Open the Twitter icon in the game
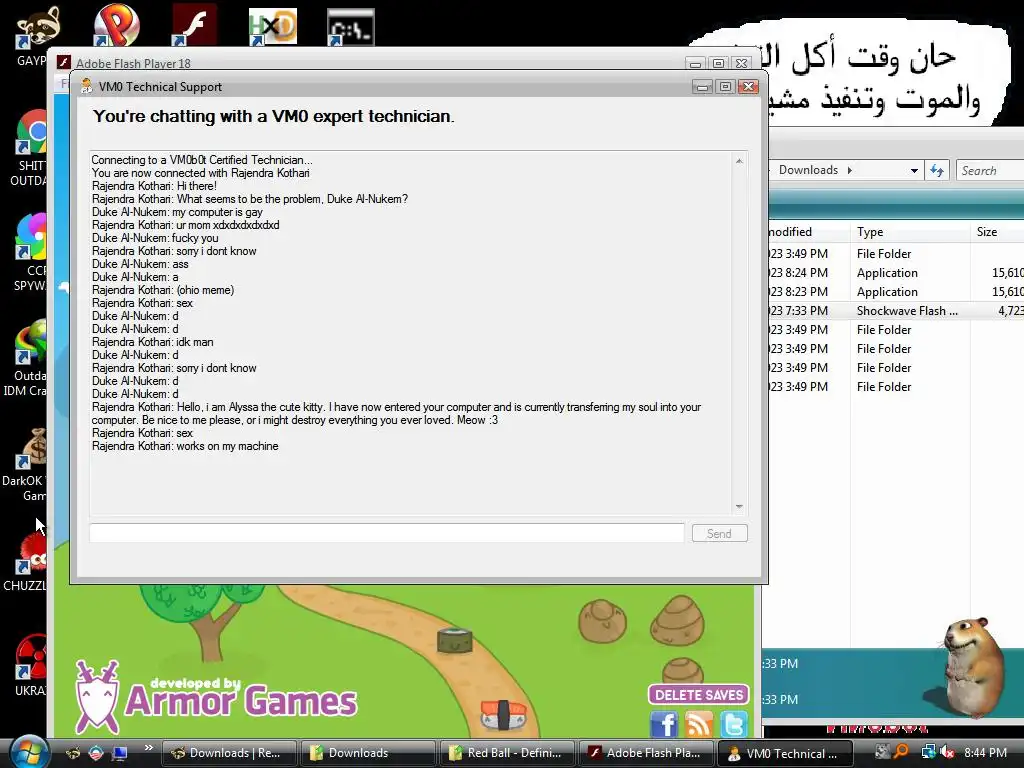The image size is (1024, 768). coord(733,725)
